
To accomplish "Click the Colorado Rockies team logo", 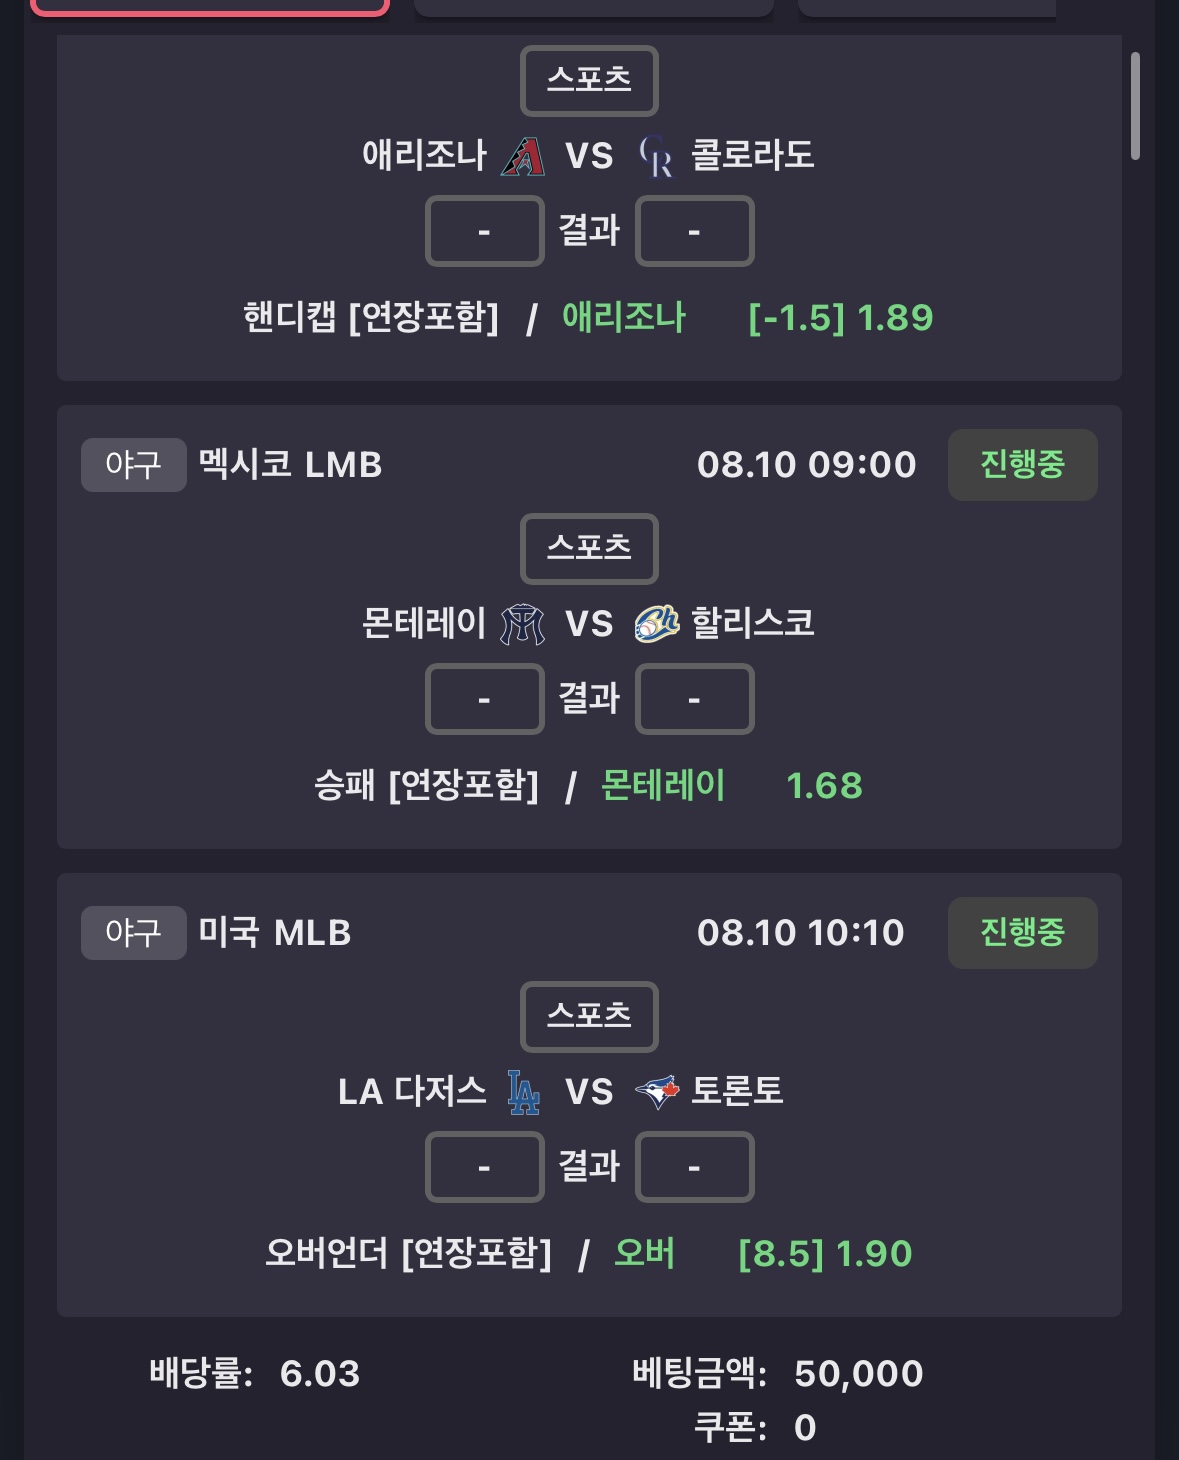I will click(656, 156).
